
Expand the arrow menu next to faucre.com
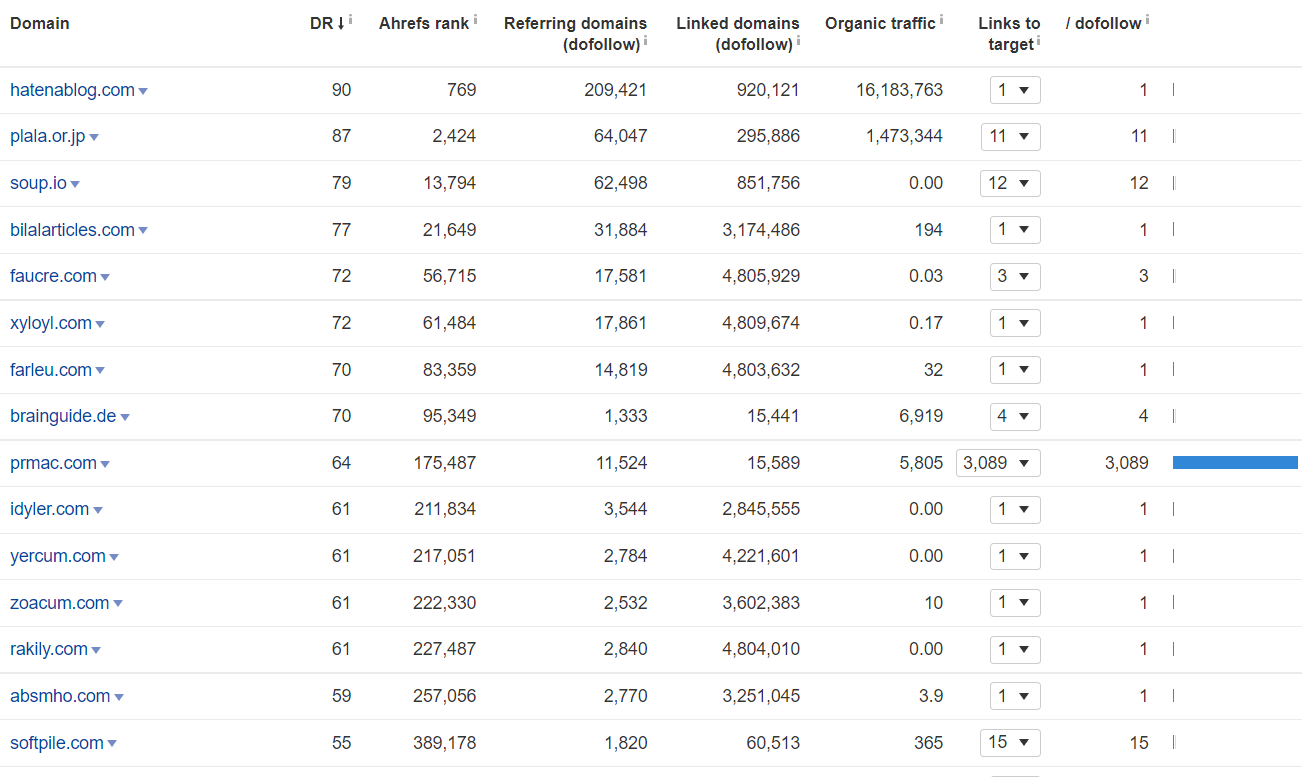(x=105, y=278)
